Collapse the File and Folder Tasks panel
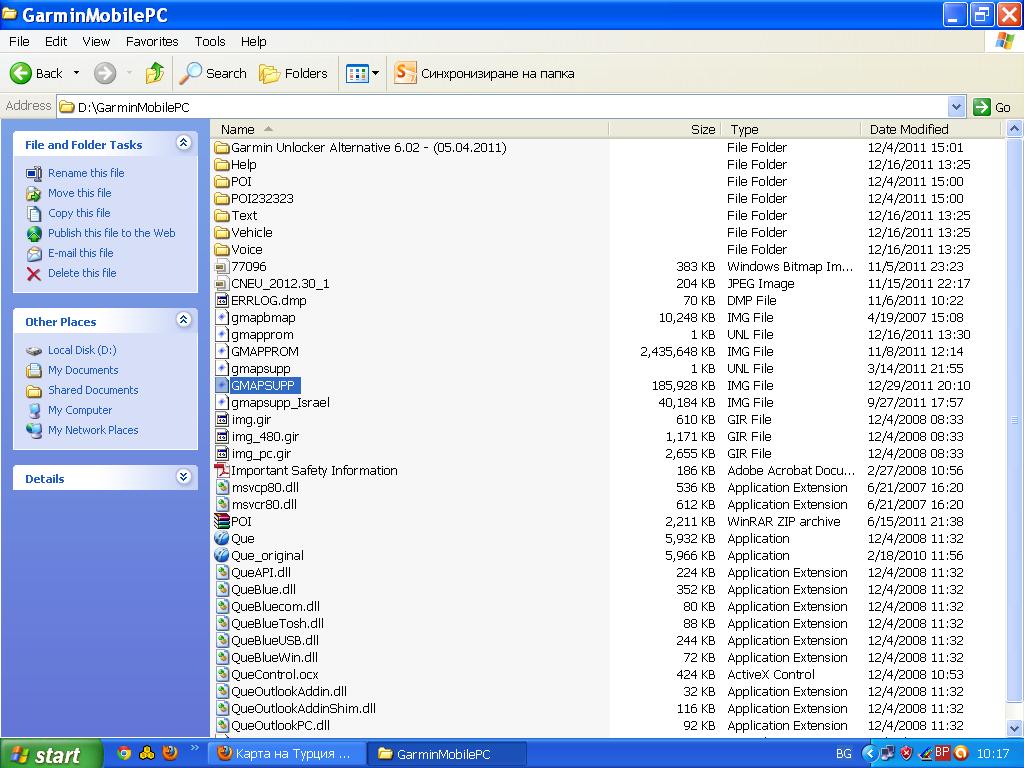The height and width of the screenshot is (768, 1024). (183, 144)
